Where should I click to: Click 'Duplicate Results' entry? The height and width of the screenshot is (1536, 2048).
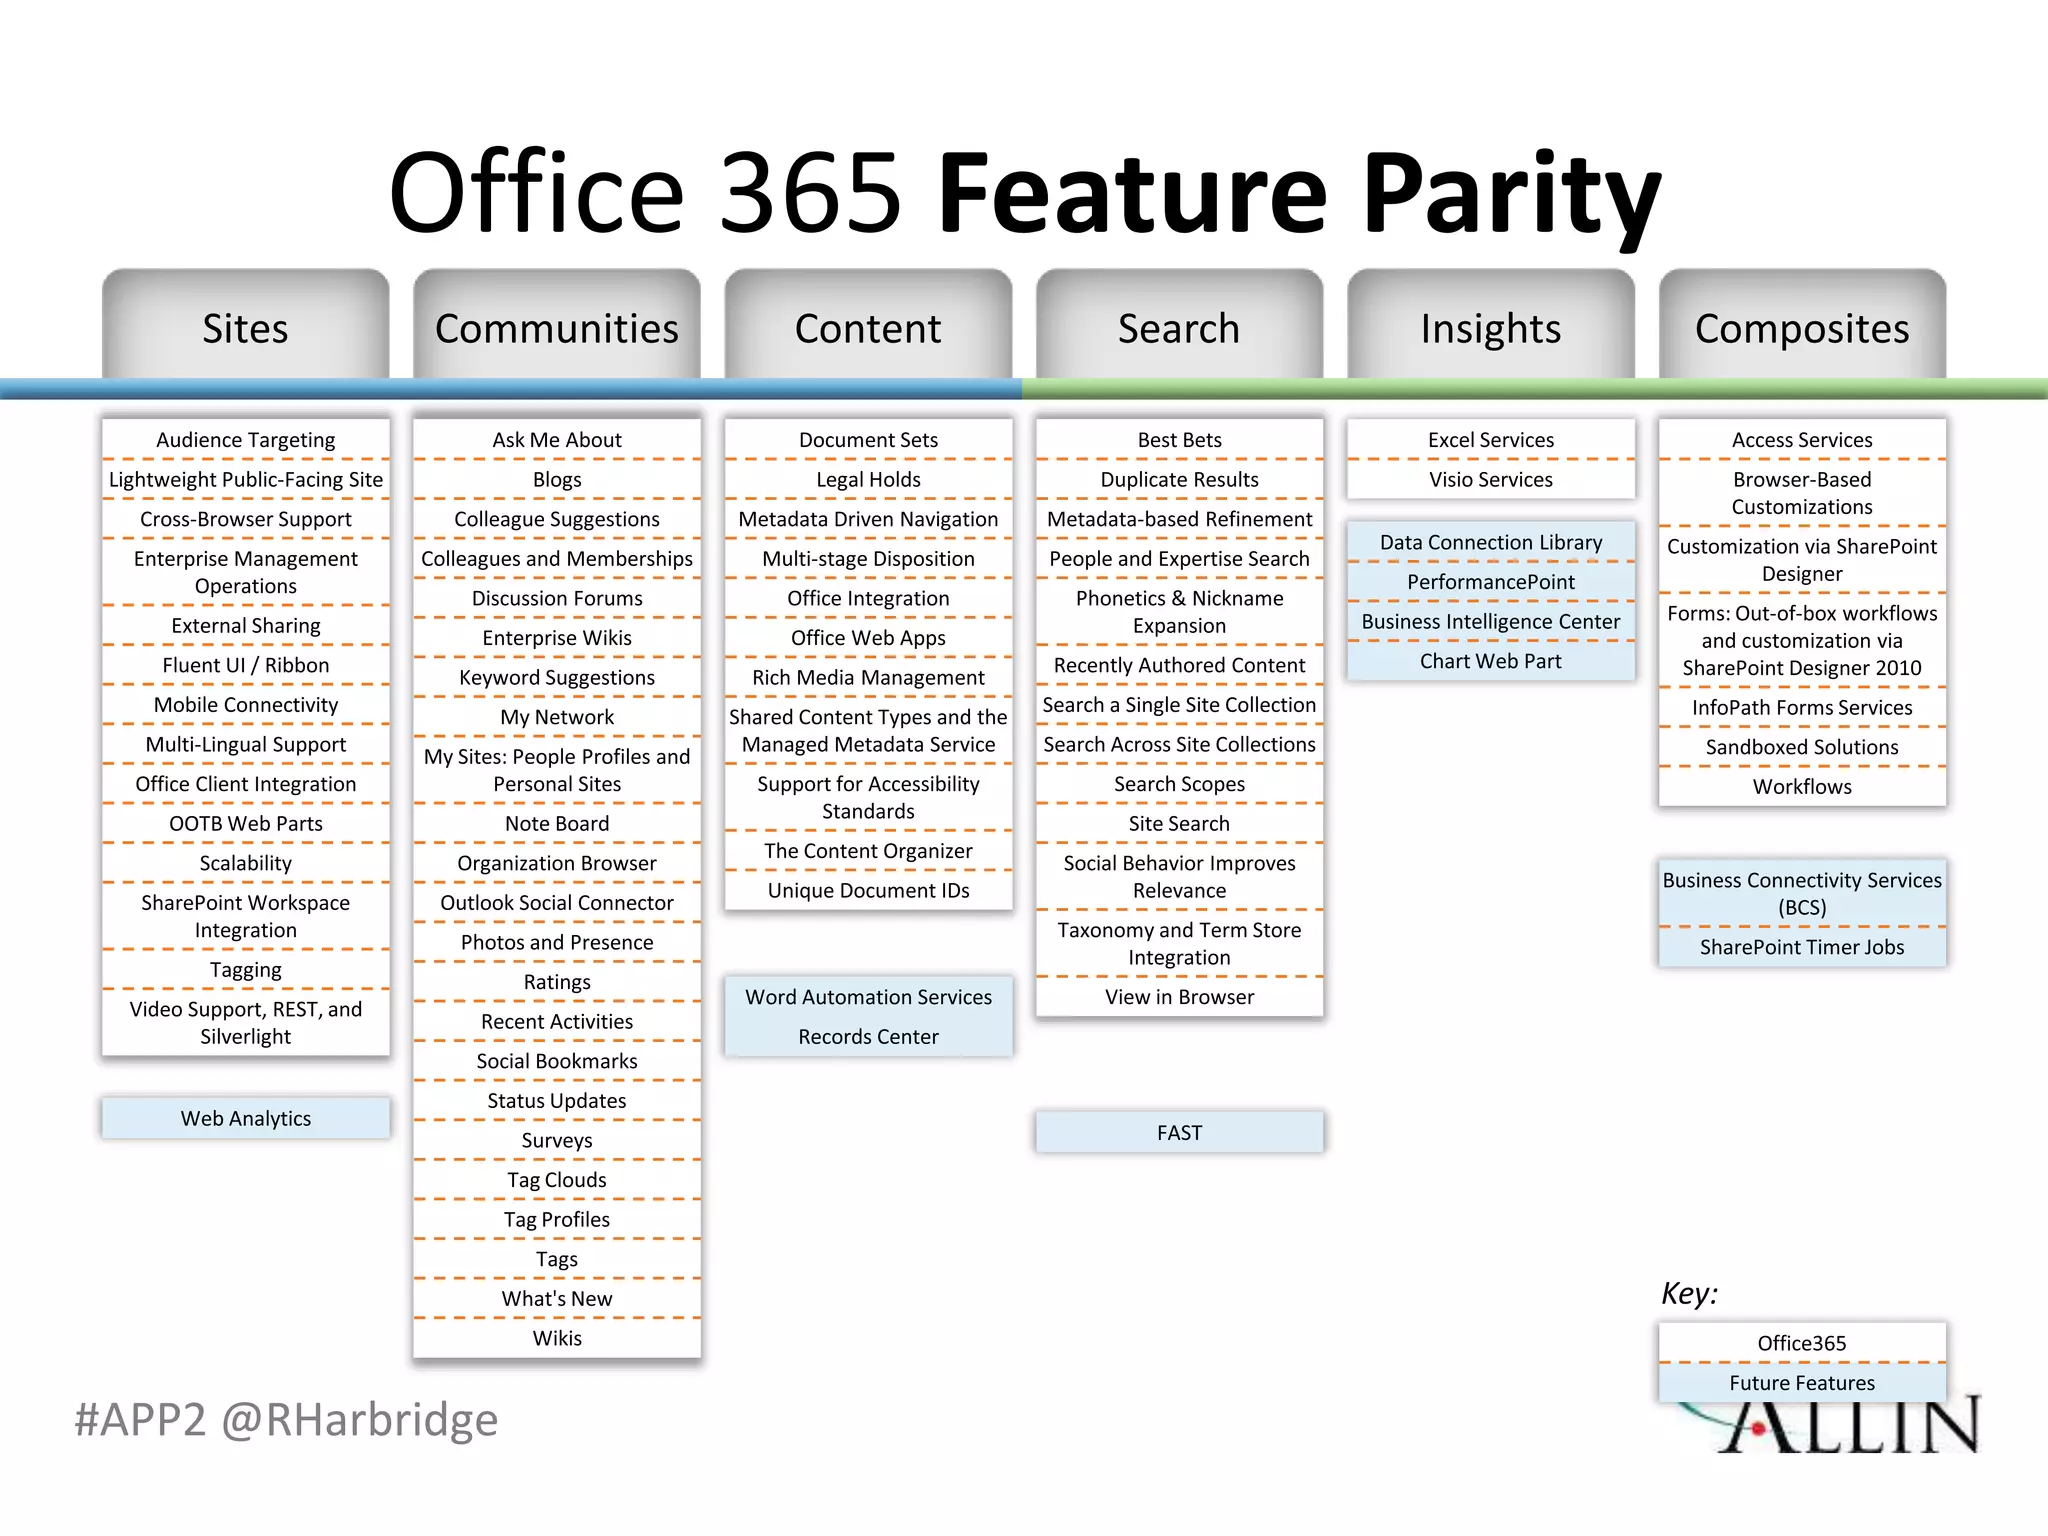[1180, 480]
